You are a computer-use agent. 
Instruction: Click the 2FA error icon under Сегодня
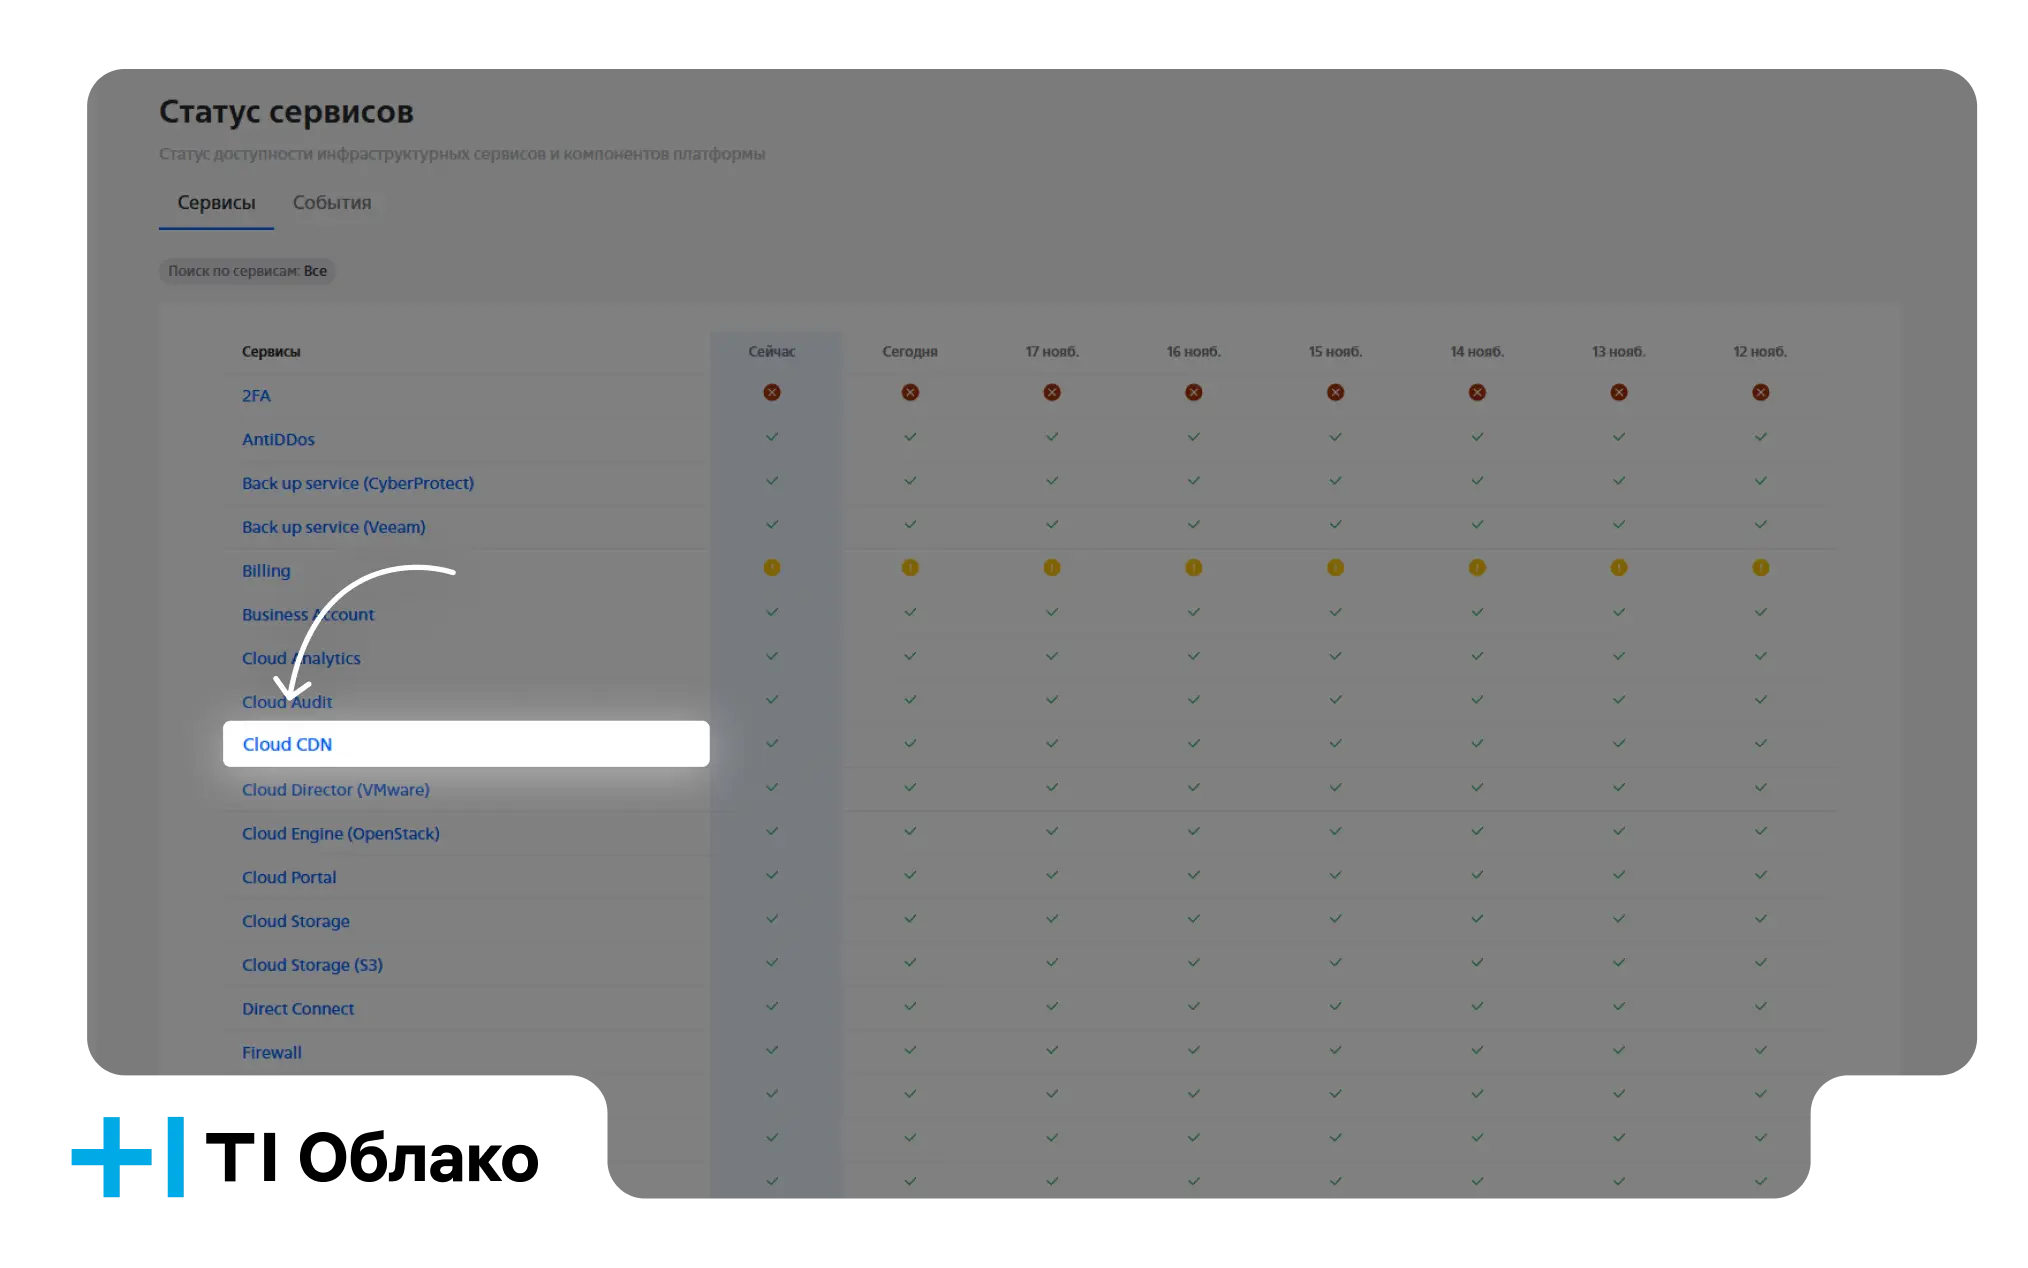910,392
